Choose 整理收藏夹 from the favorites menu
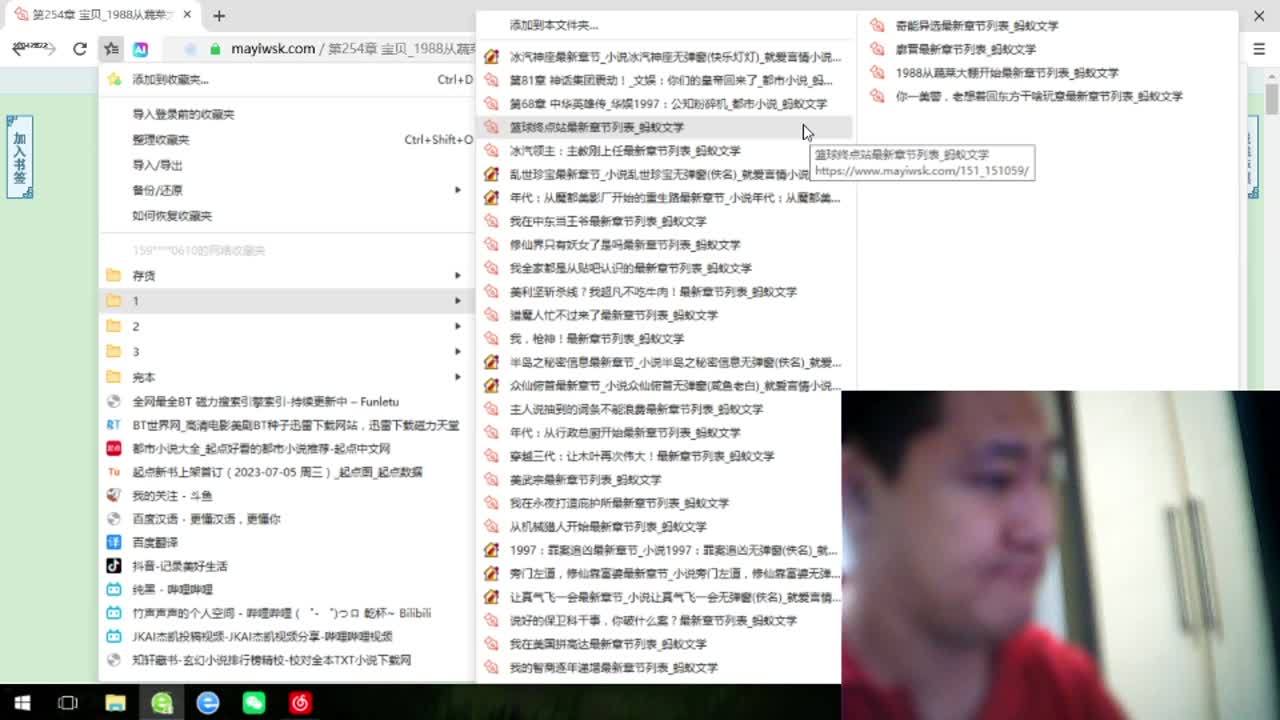 (161, 140)
